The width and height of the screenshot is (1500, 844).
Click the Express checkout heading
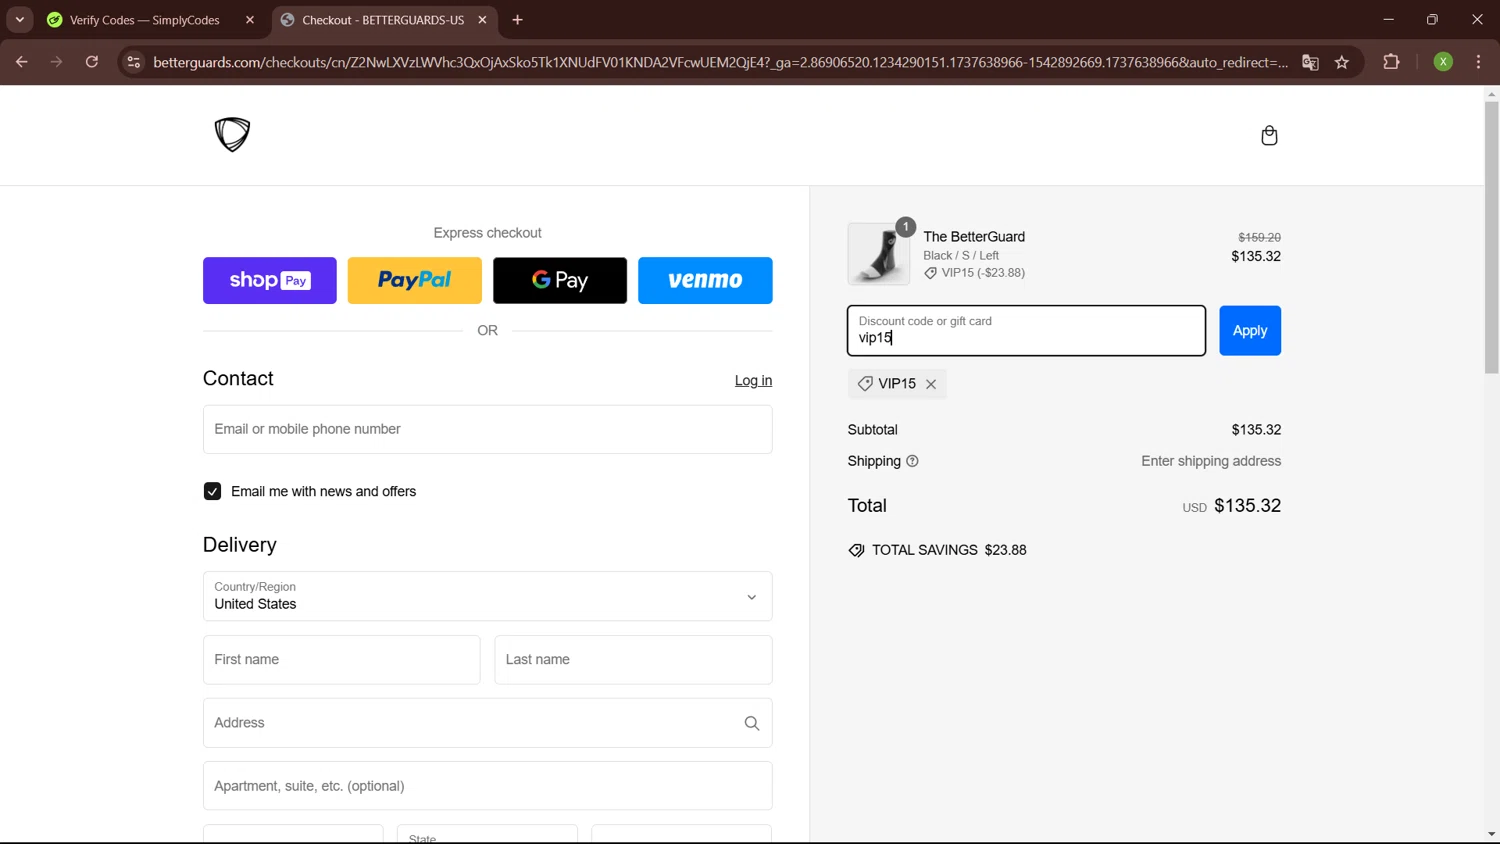[487, 233]
